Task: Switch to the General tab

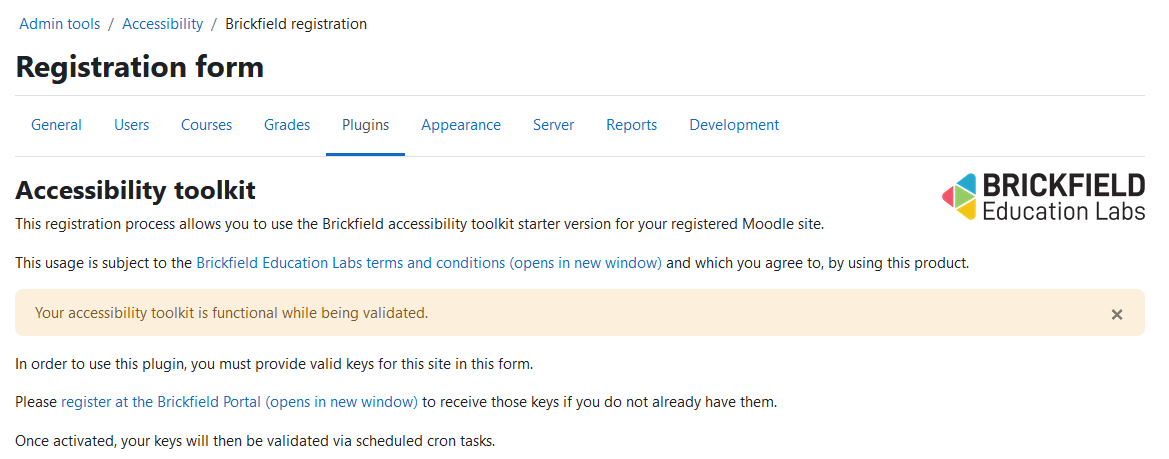Action: pyautogui.click(x=57, y=125)
